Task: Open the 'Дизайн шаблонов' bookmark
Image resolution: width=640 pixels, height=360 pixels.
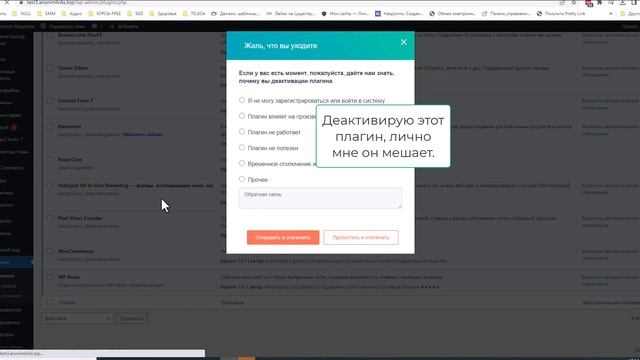Action: 236,13
